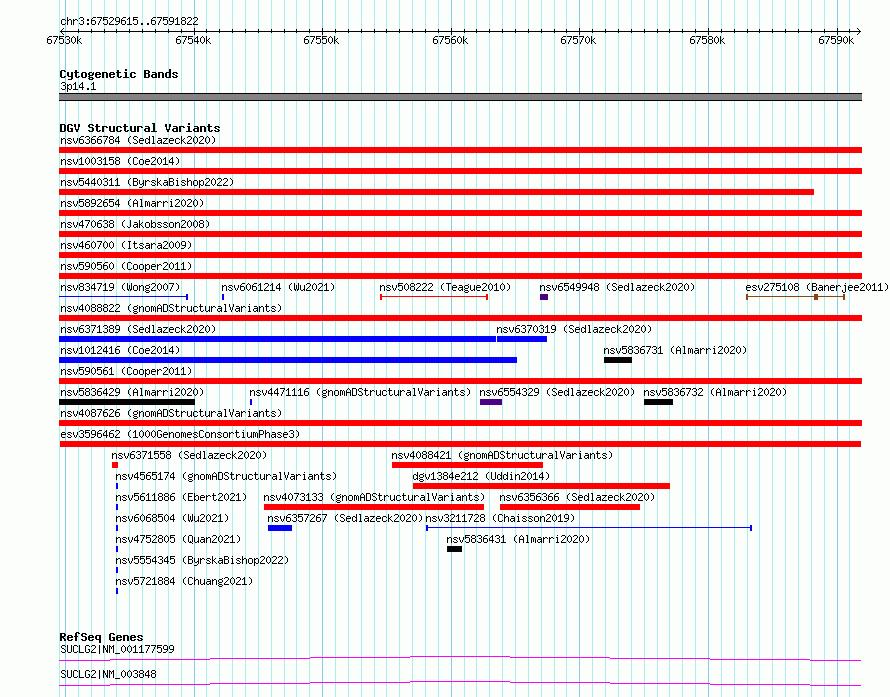
Task: Click the black nsv5836731 (Almarri2020) block
Action: (618, 360)
